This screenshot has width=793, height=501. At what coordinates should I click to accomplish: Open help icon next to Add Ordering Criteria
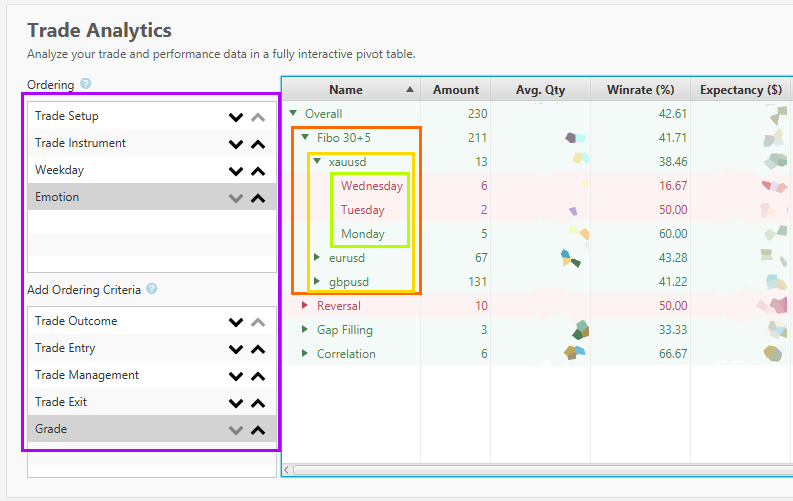152,289
